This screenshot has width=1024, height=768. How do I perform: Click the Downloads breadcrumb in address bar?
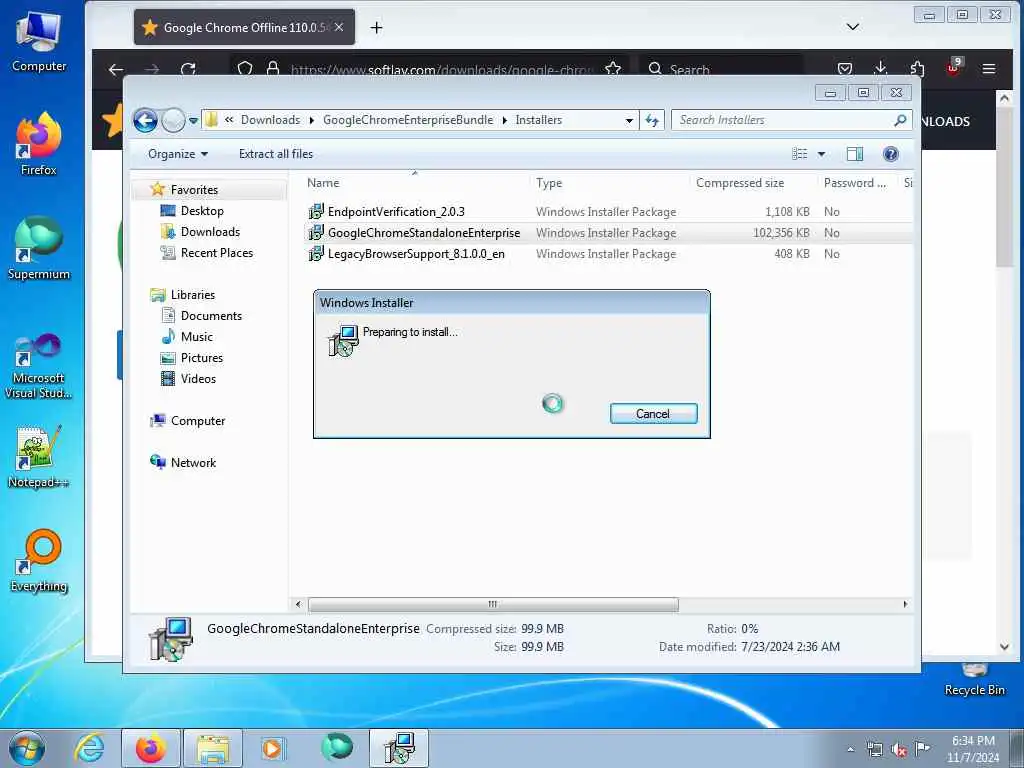[270, 120]
